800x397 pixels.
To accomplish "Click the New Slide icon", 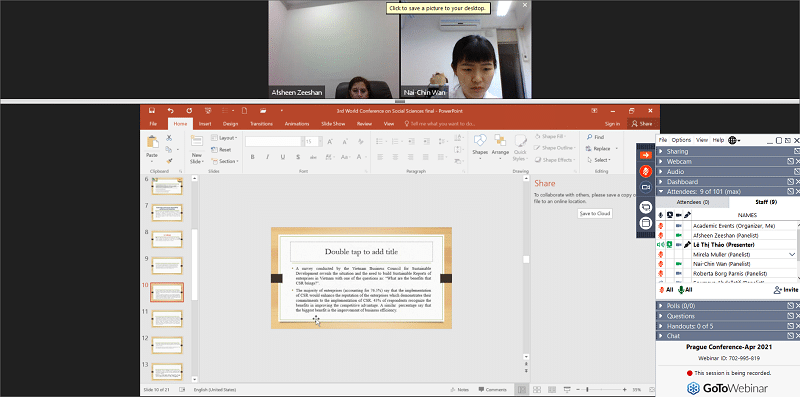I will 197,149.
